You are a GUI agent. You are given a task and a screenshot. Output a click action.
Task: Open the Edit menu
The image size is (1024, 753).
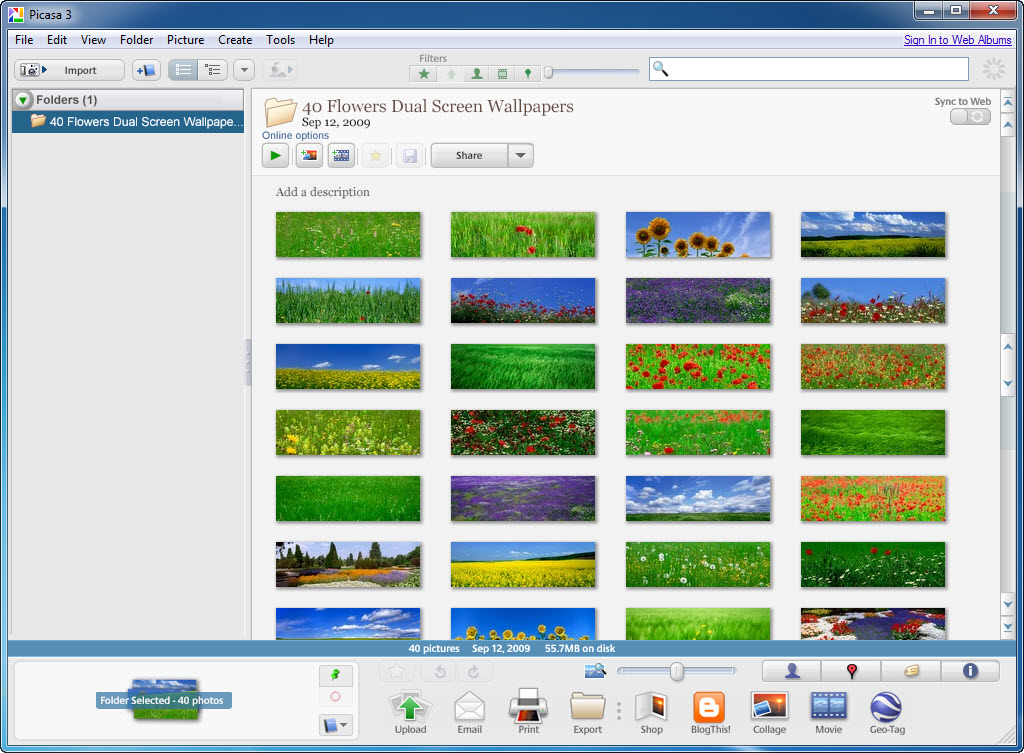pos(57,40)
